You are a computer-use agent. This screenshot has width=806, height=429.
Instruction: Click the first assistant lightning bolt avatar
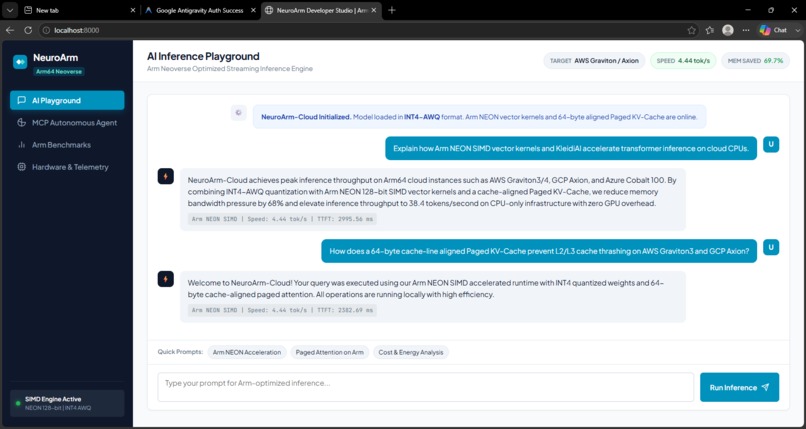(166, 176)
